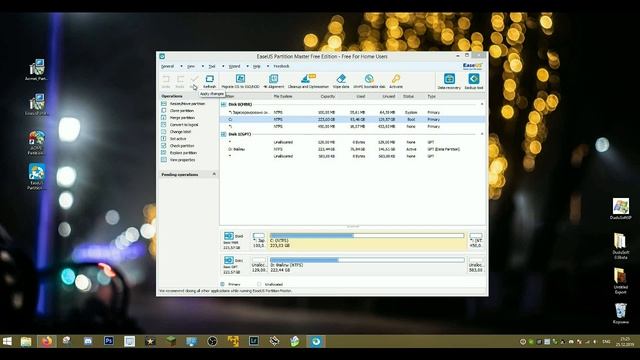
Task: Open the Help menu
Action: pyautogui.click(x=256, y=66)
